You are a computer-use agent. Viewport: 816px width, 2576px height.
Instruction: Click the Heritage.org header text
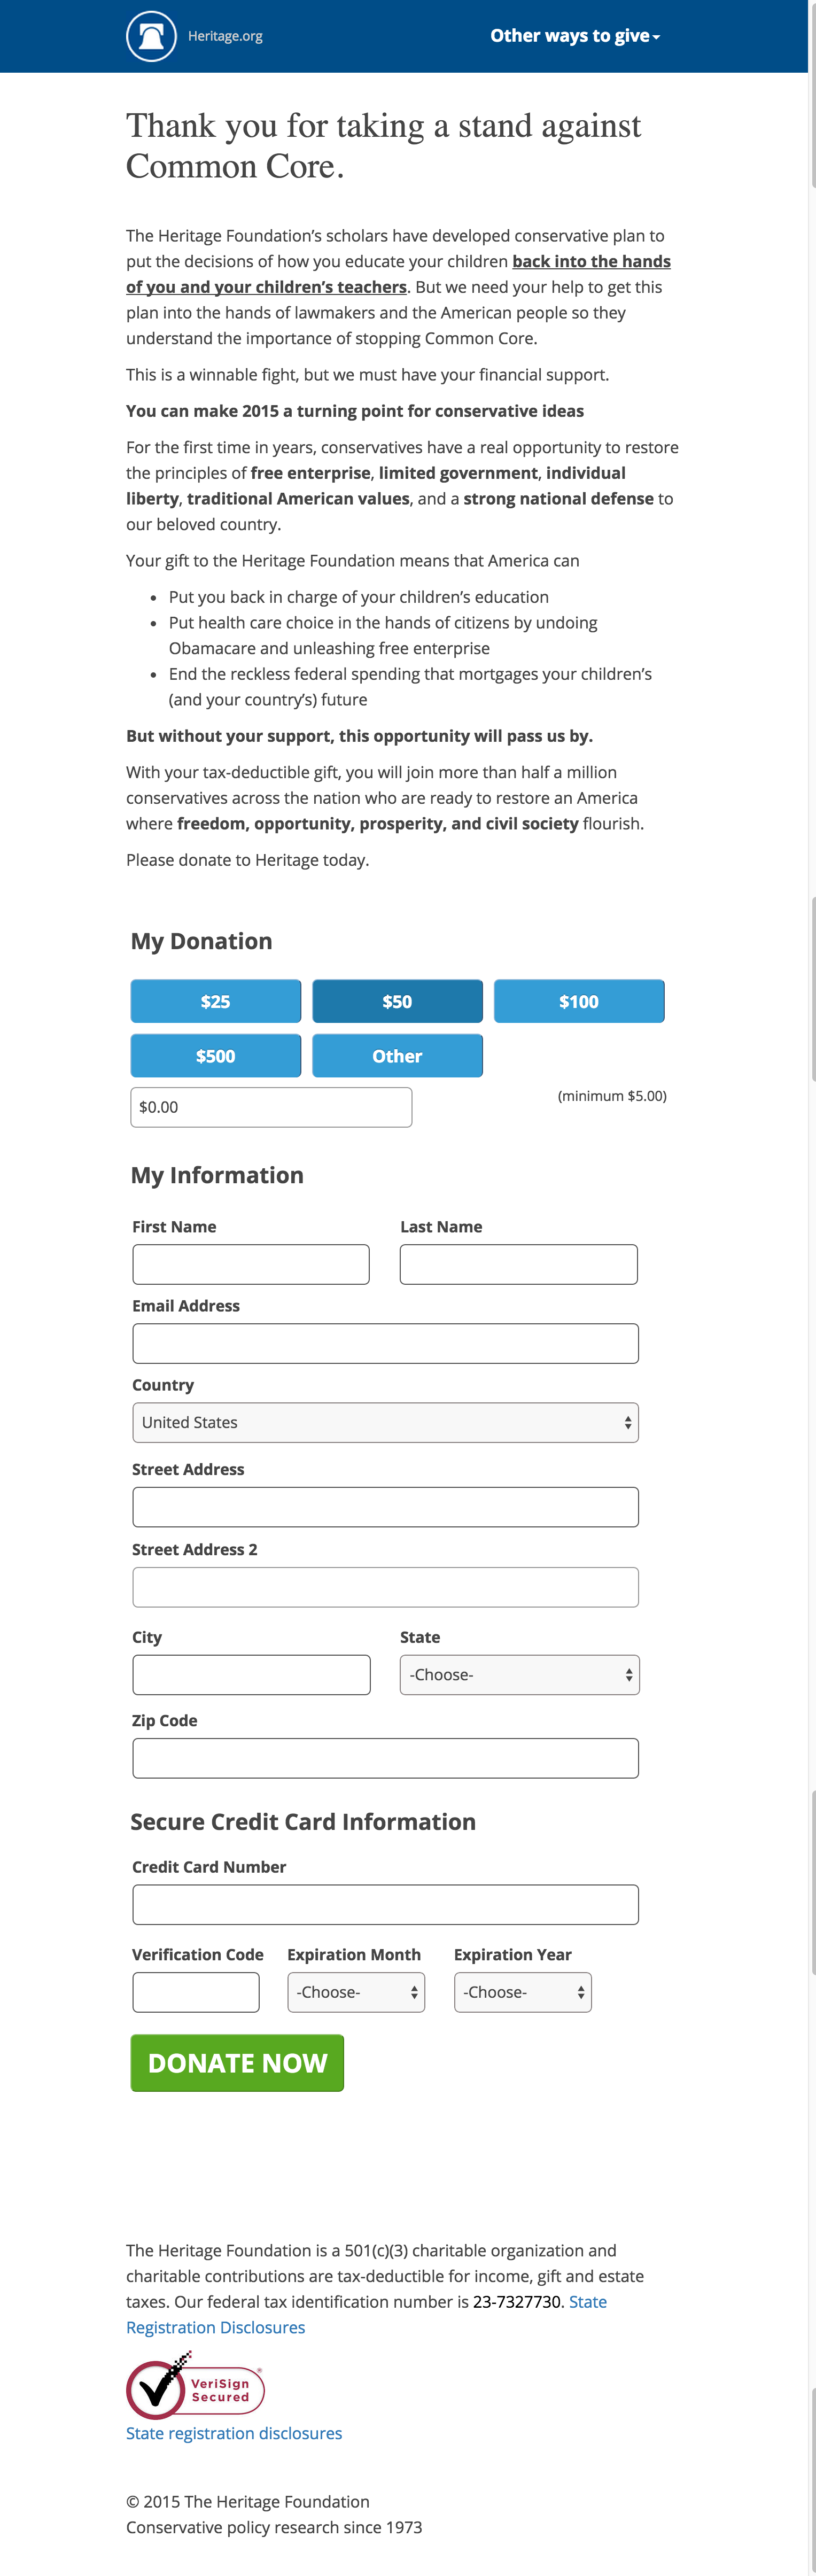tap(225, 37)
